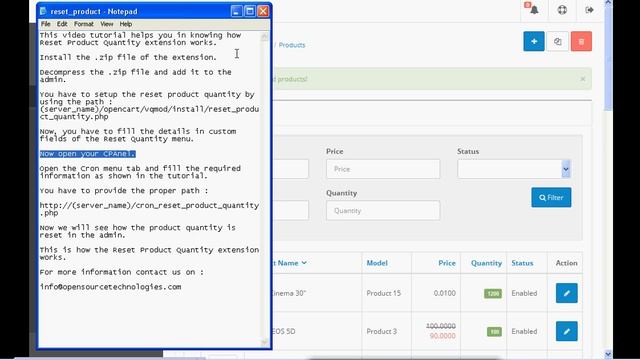The image size is (640, 360).
Task: Dismiss the green success alert
Action: tap(583, 79)
